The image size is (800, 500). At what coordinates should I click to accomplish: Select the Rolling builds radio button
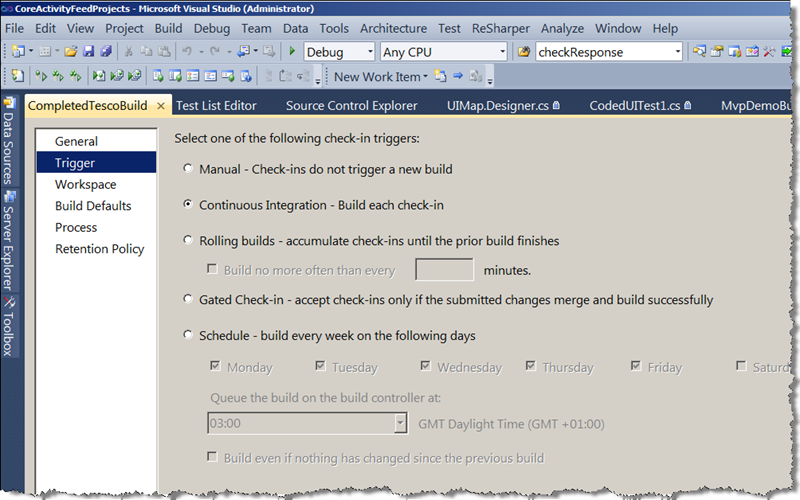[188, 240]
